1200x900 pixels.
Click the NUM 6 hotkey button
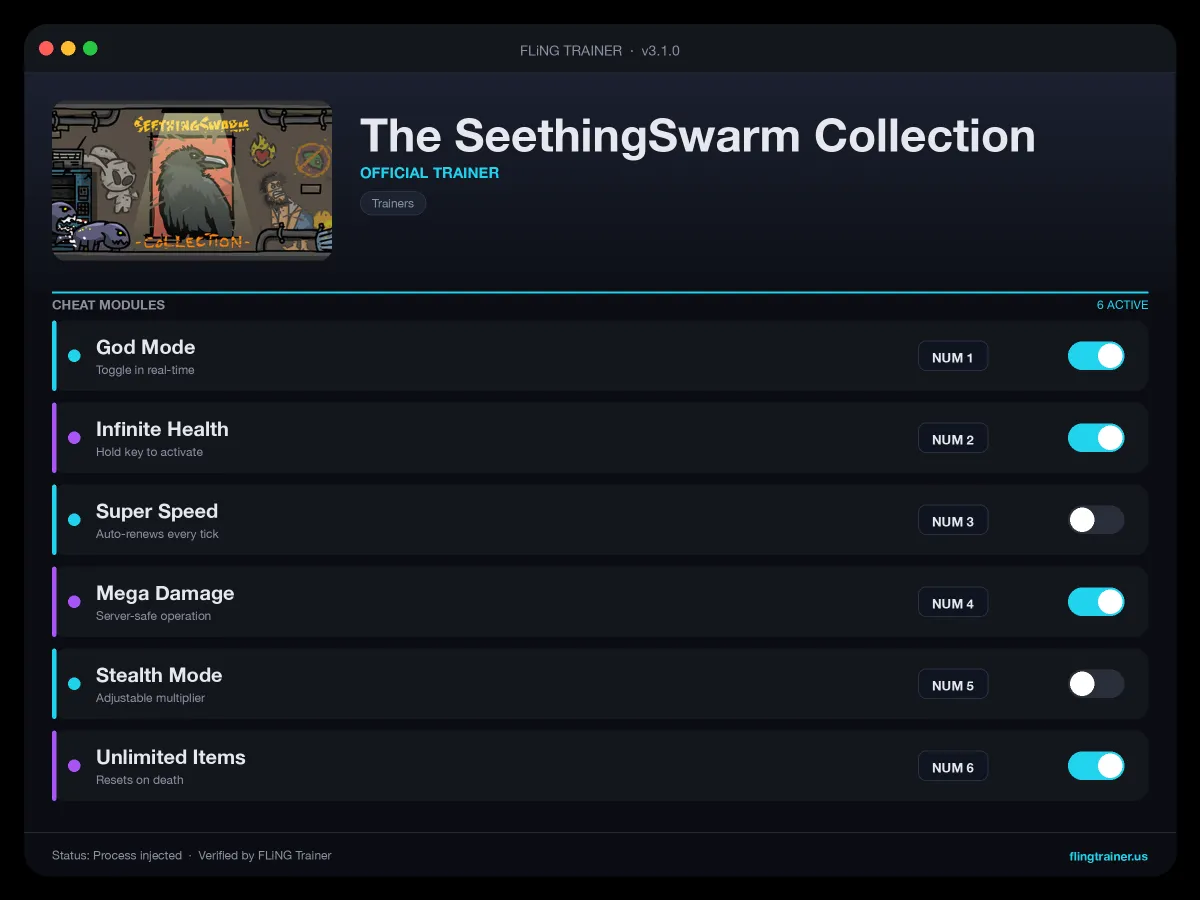coord(953,767)
